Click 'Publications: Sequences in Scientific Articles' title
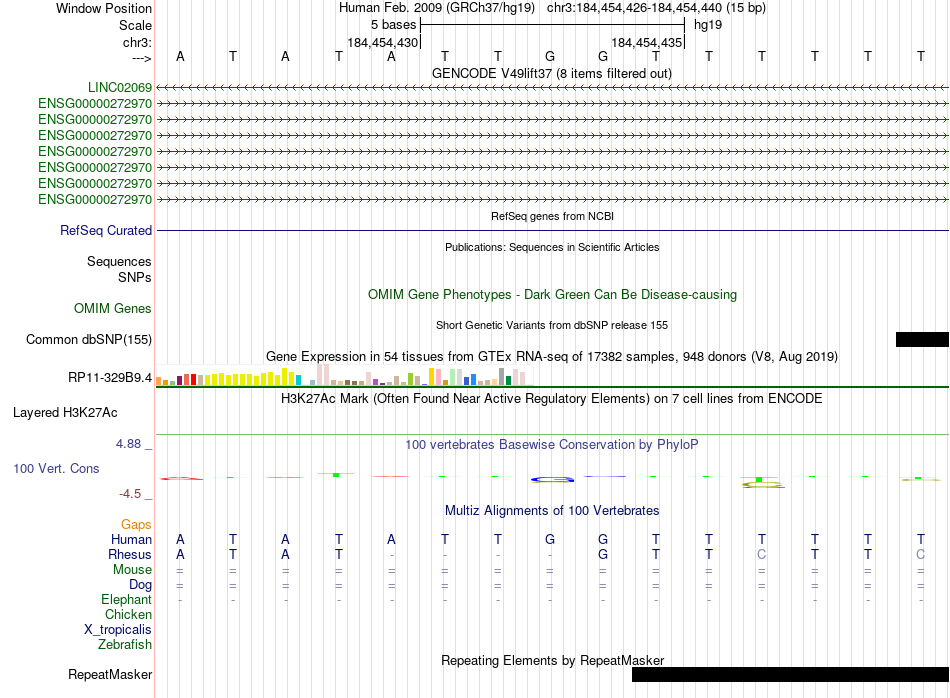 [x=552, y=247]
